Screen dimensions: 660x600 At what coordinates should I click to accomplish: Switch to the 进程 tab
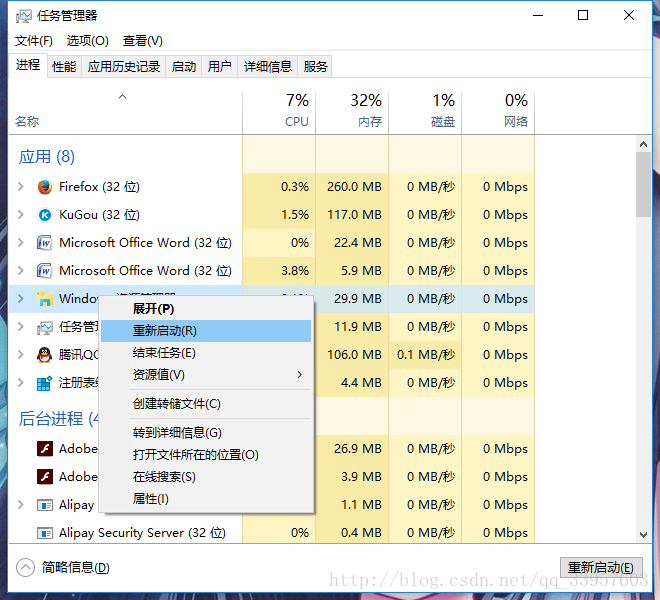coord(28,65)
